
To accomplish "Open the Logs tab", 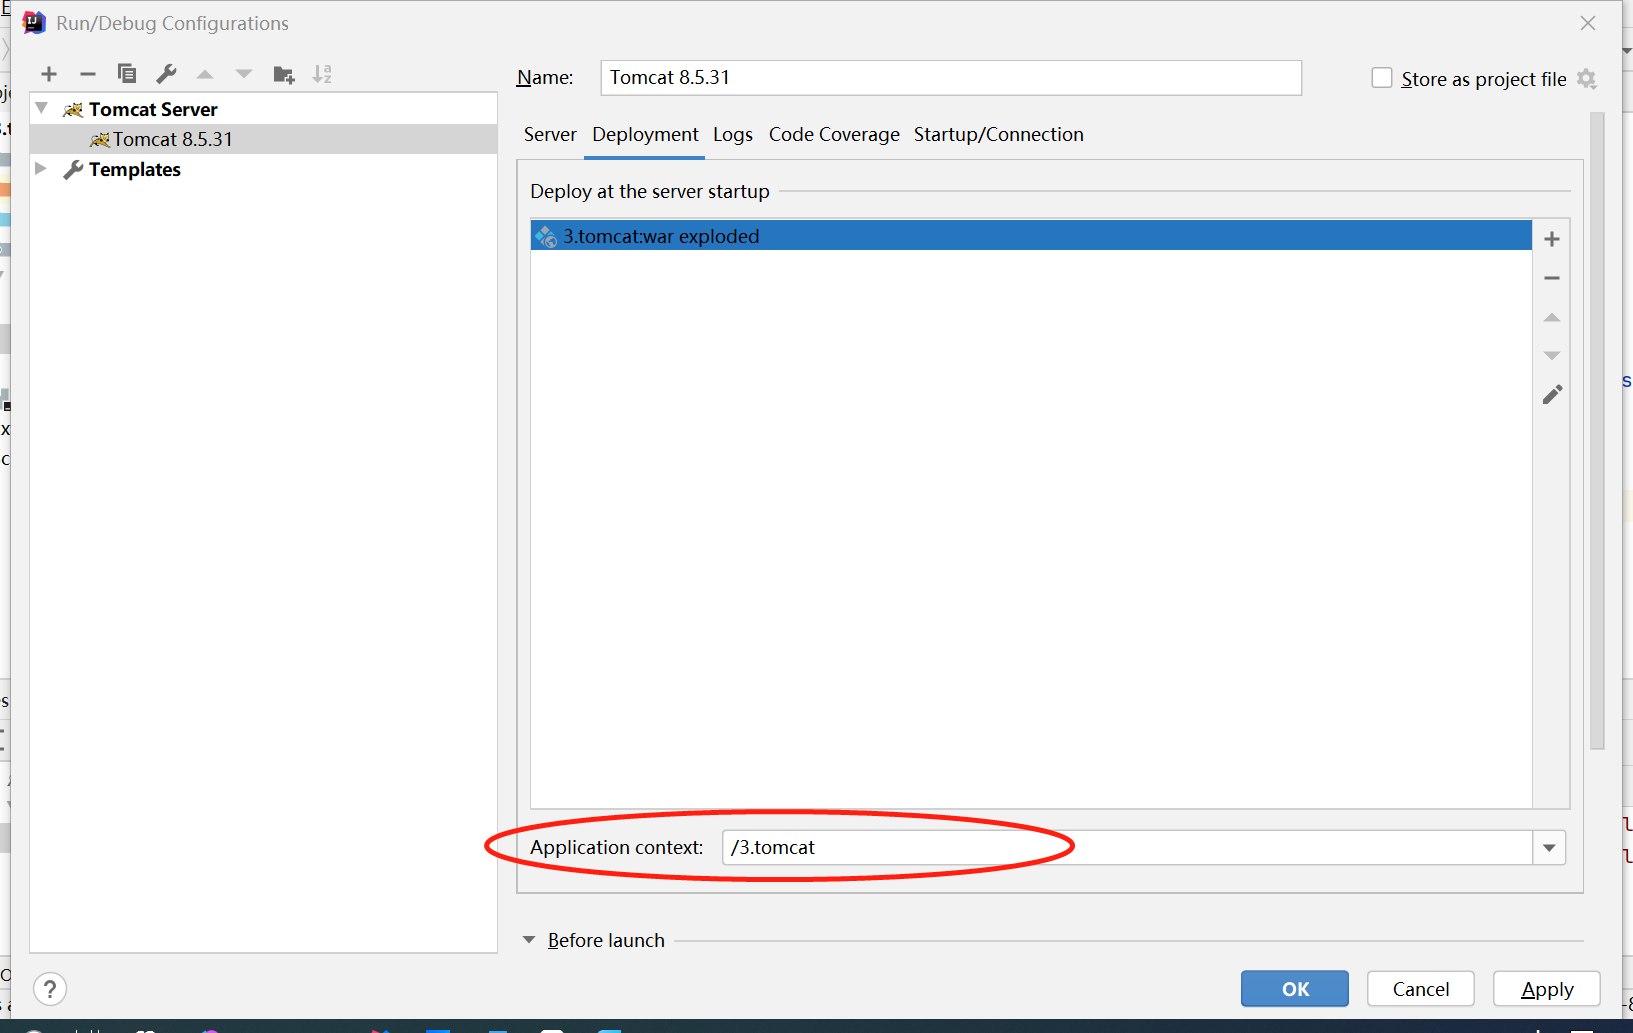I will pyautogui.click(x=733, y=134).
